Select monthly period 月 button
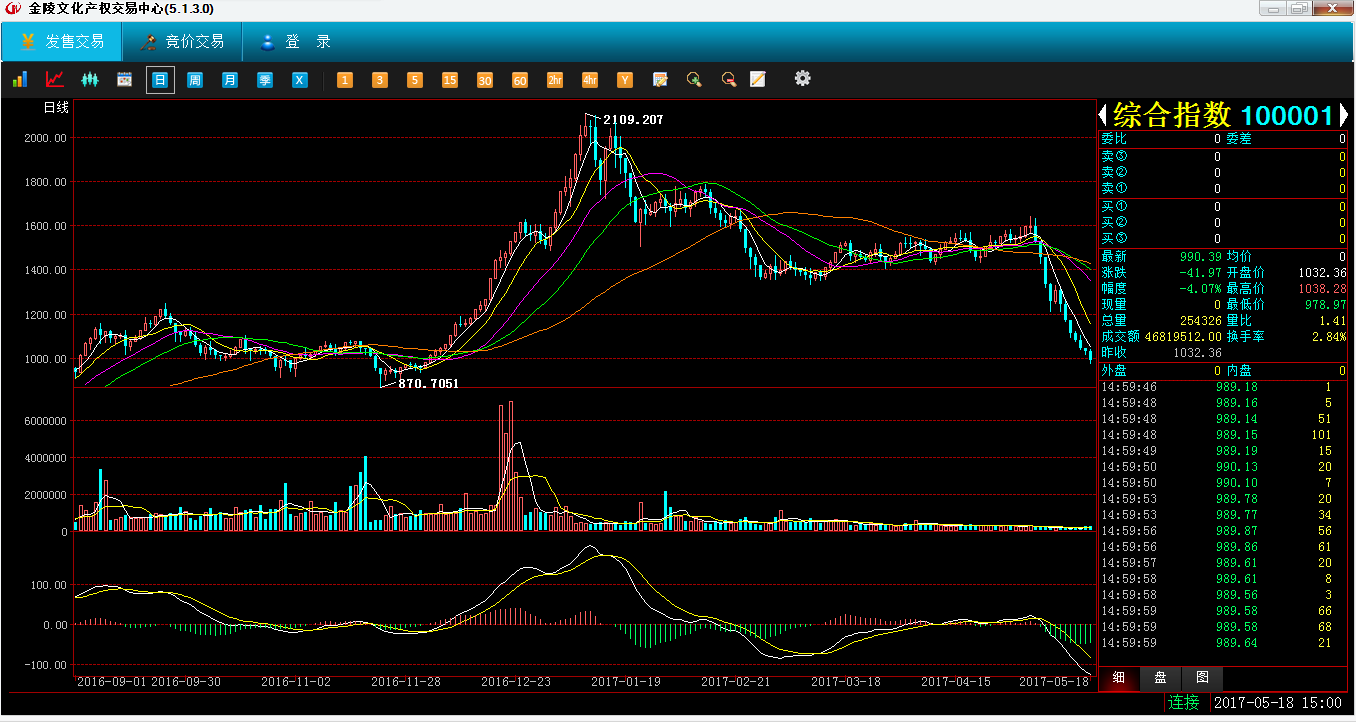The image size is (1356, 722). [230, 80]
